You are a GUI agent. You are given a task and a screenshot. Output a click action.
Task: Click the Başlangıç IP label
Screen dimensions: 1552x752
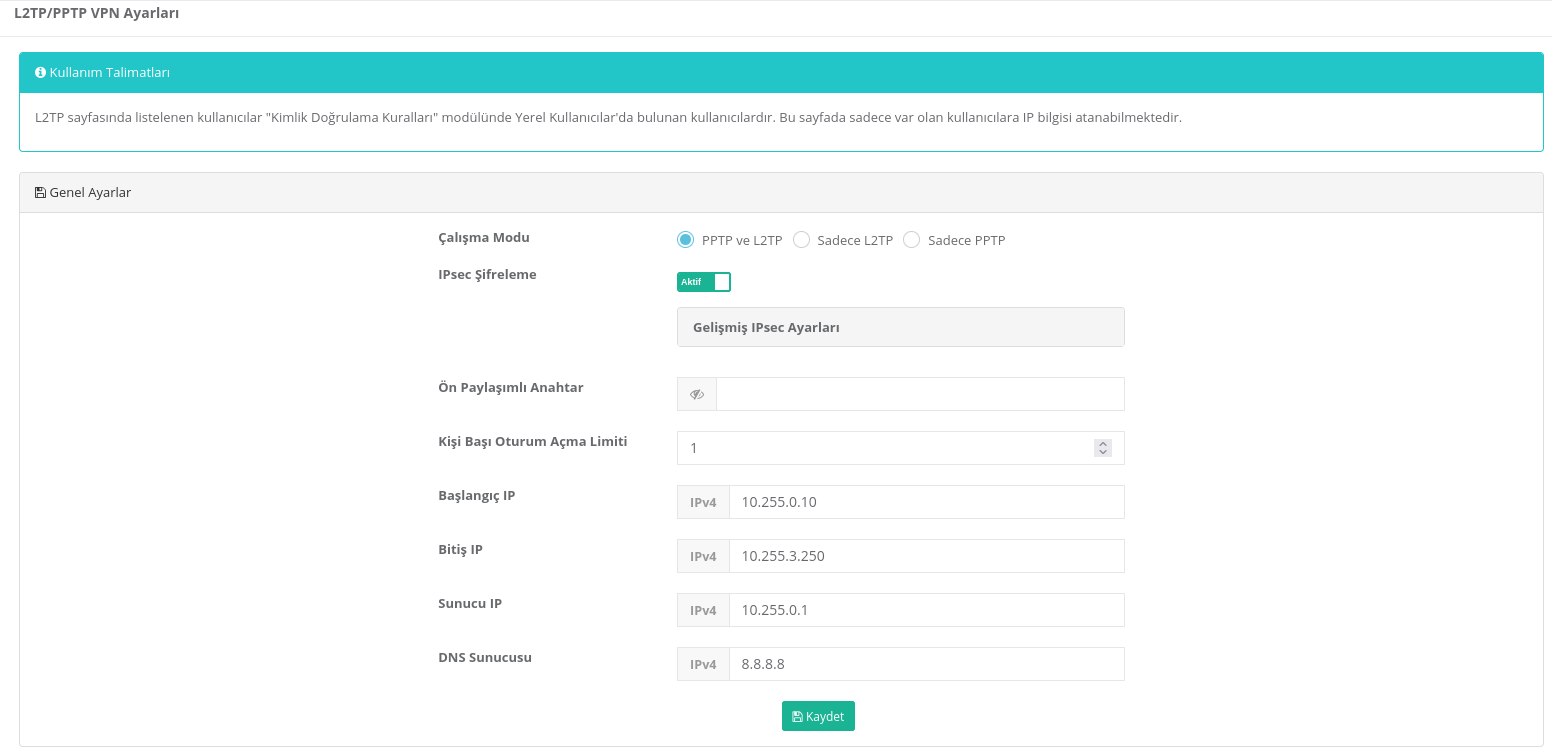coord(477,496)
